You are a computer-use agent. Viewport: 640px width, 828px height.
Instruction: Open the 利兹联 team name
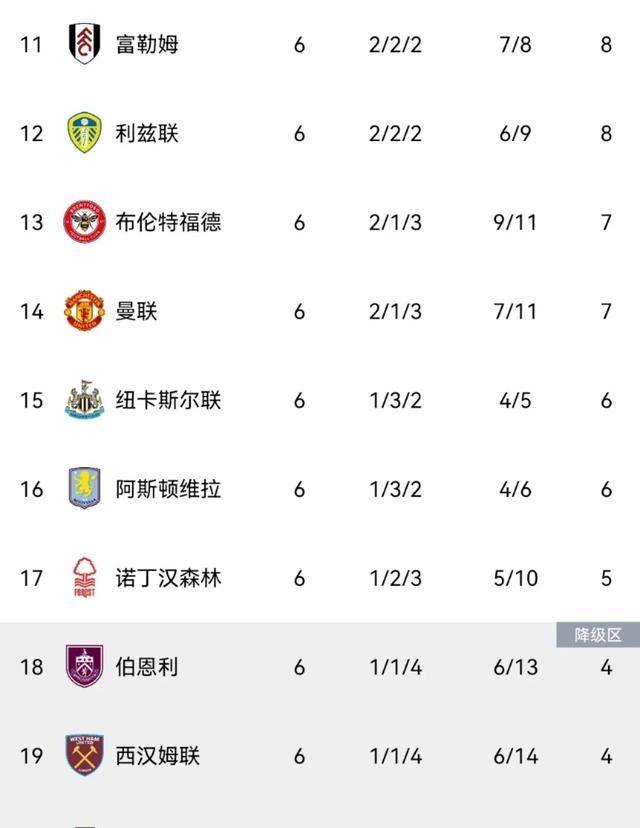(x=147, y=134)
